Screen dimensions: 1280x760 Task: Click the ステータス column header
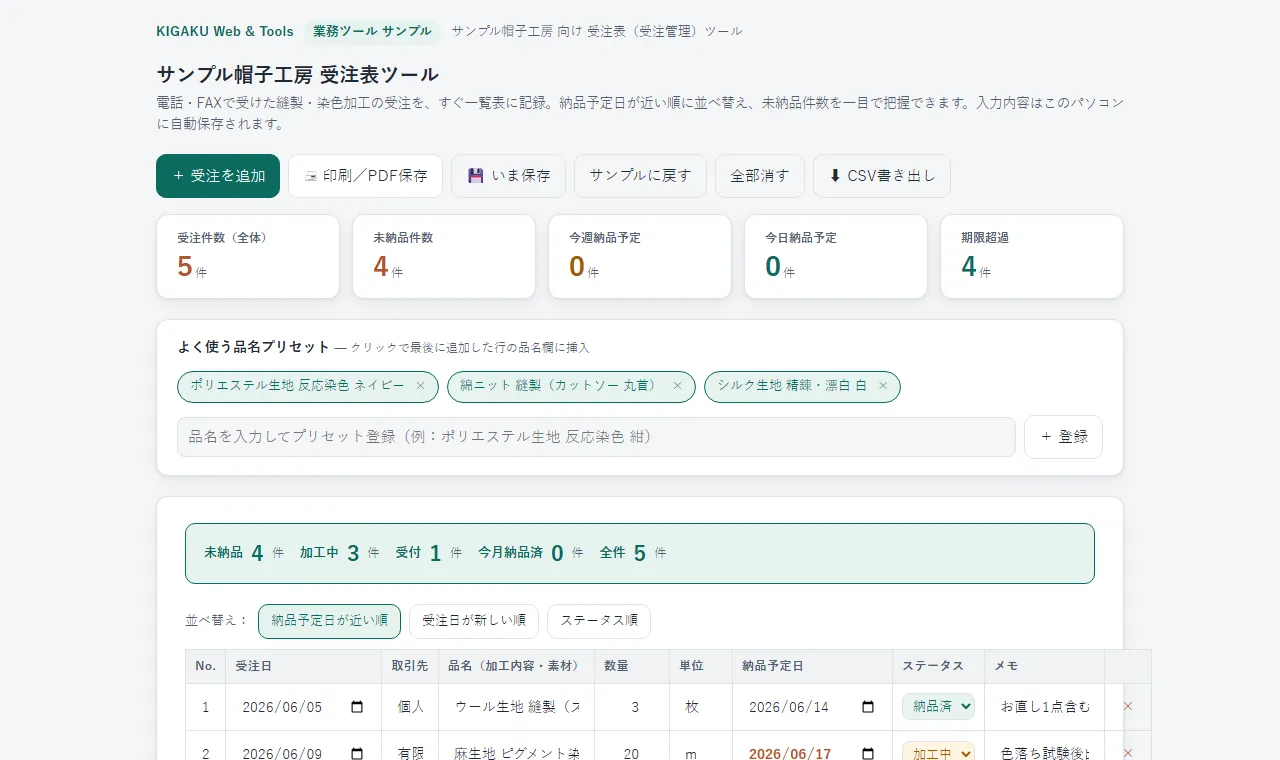[x=938, y=666]
